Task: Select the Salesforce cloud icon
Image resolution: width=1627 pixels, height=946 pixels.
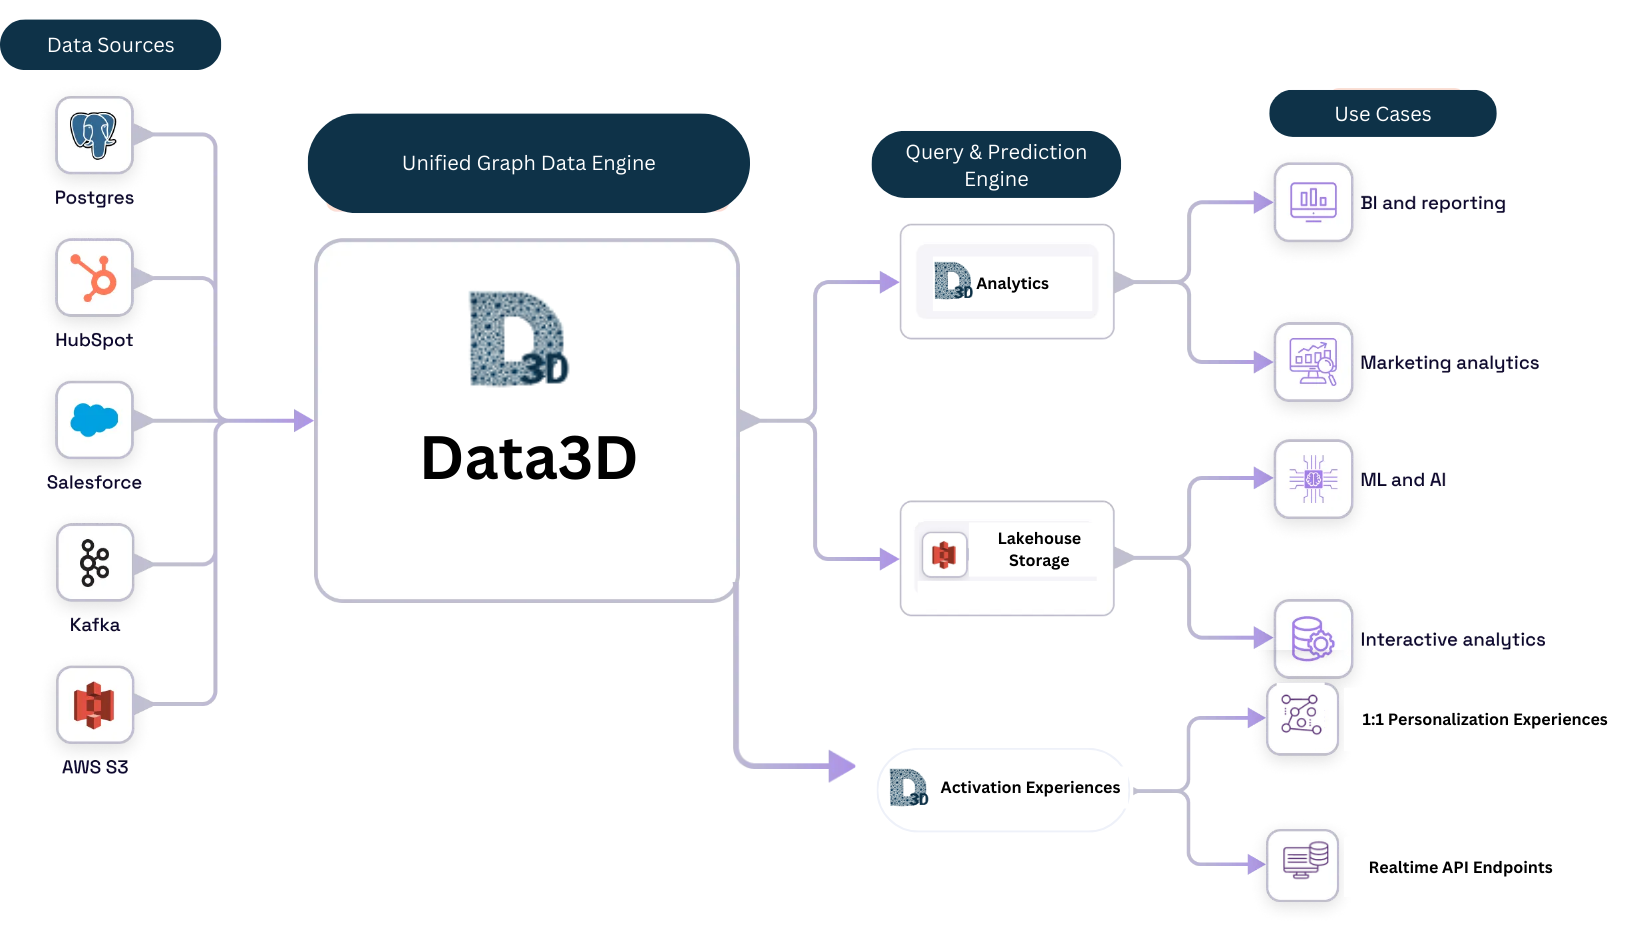Action: tap(93, 420)
